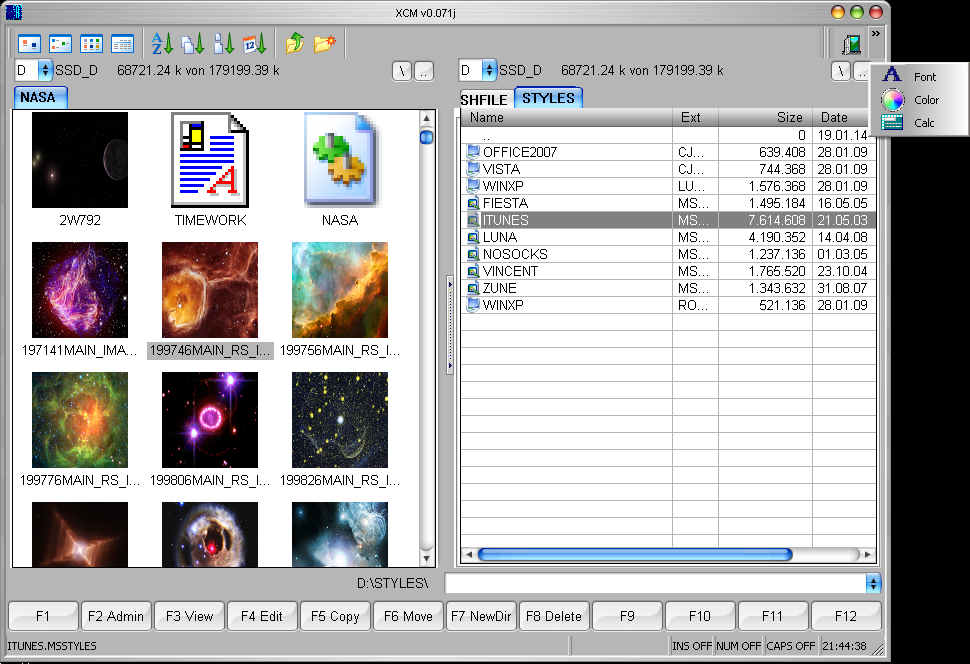Choose Font from the popup menu
The height and width of the screenshot is (664, 970).
pyautogui.click(x=924, y=77)
